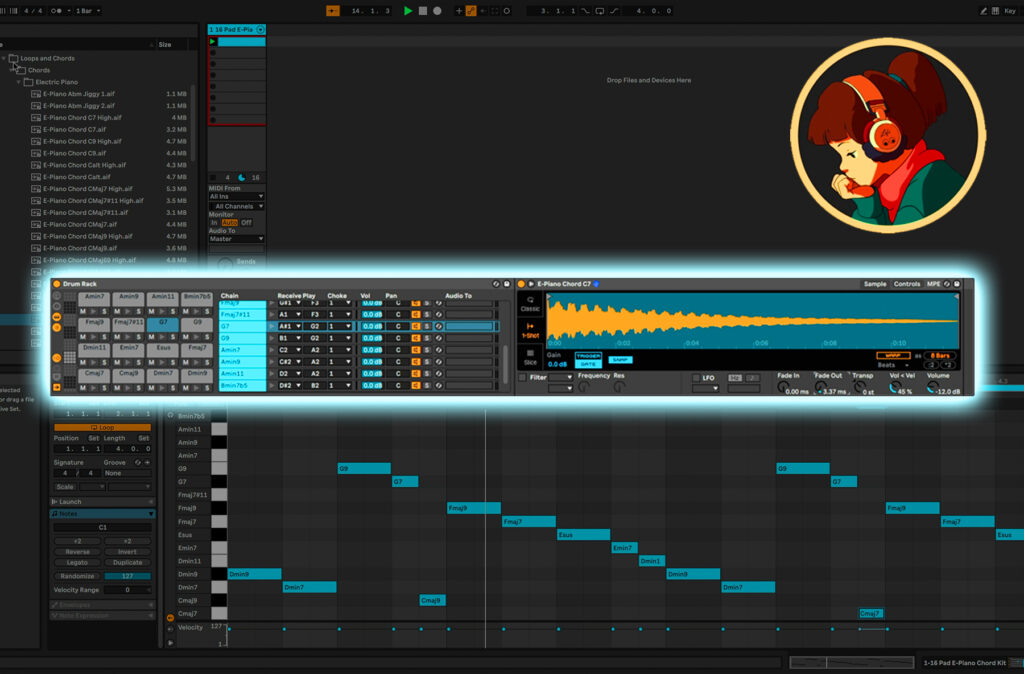Switch Simpler to 1-Shot playback mode
The height and width of the screenshot is (674, 1024).
coord(529,331)
